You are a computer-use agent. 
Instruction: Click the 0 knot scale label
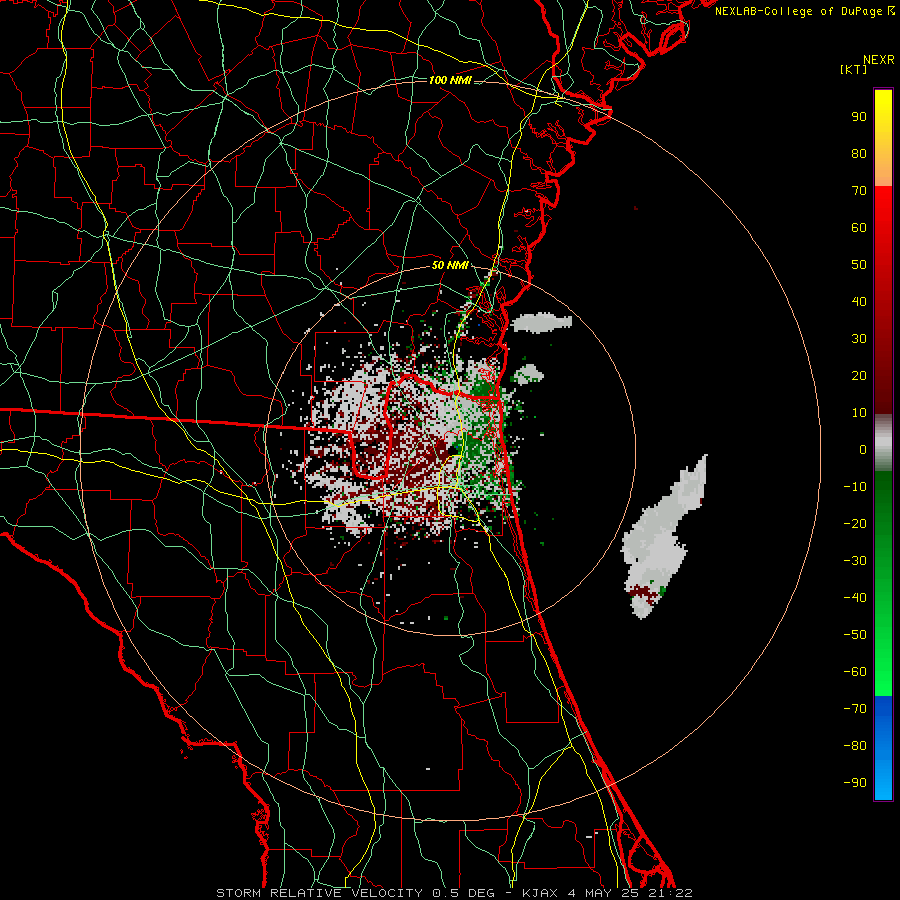(x=863, y=450)
